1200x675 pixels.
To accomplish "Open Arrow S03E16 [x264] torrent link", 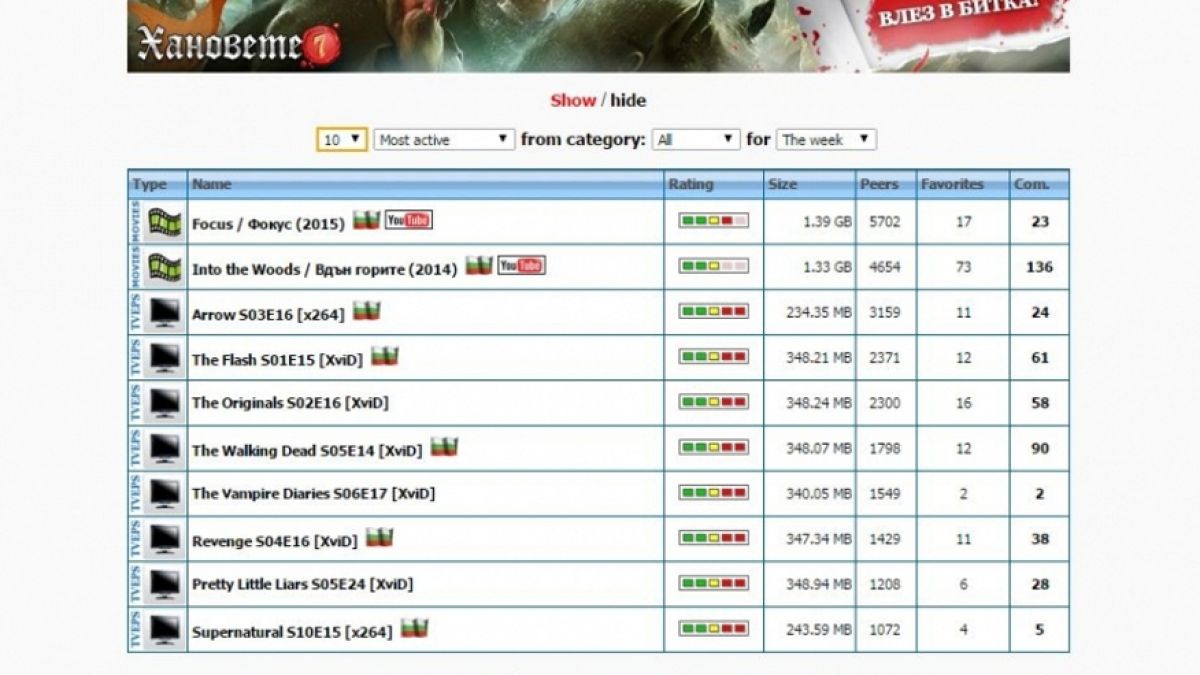I will [x=268, y=315].
